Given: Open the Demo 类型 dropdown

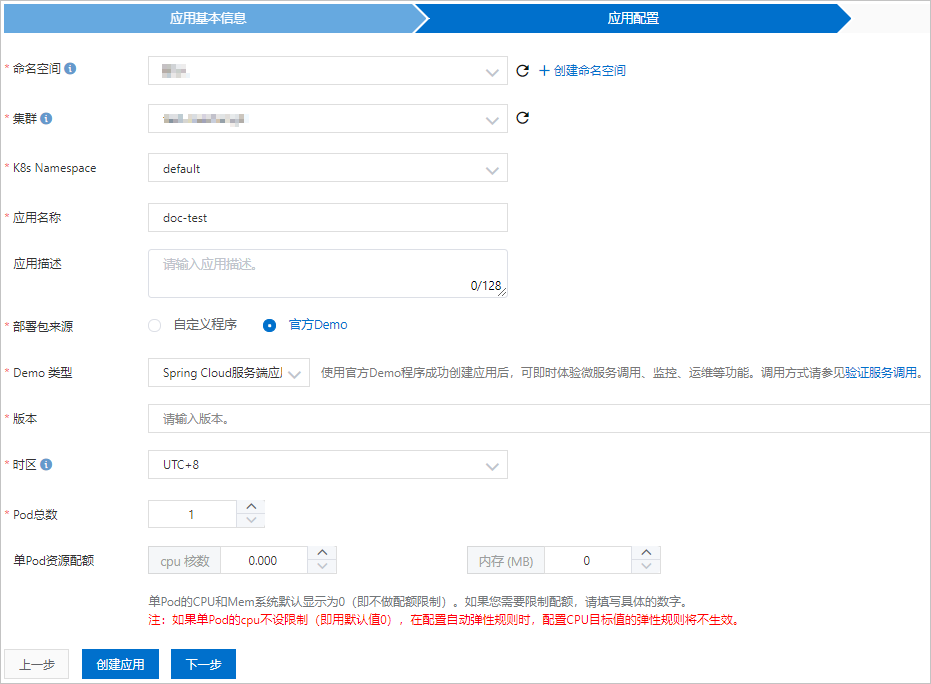Looking at the screenshot, I should (229, 372).
